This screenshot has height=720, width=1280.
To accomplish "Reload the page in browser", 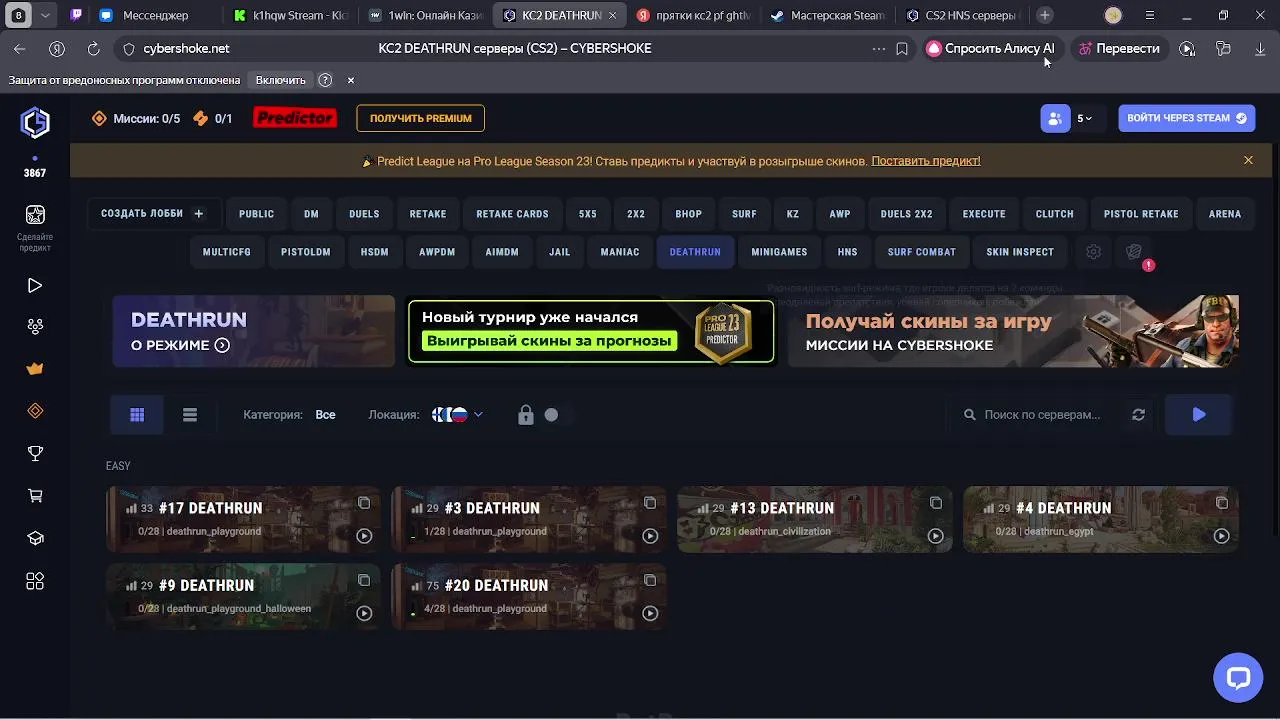I will [93, 48].
